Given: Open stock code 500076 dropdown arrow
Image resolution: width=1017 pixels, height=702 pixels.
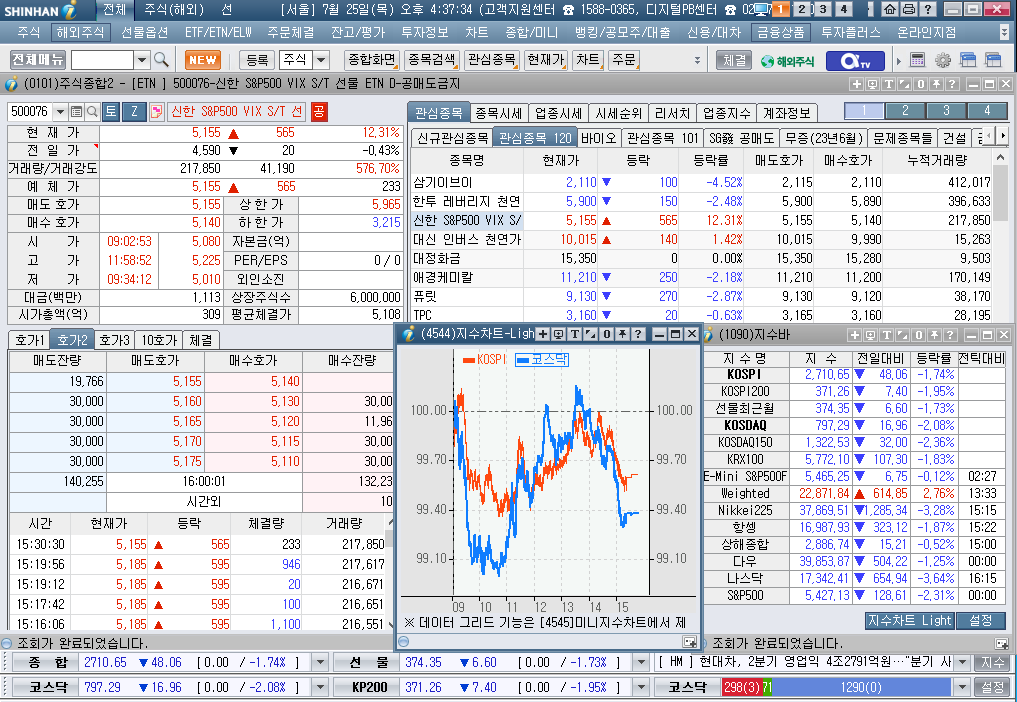Looking at the screenshot, I should pyautogui.click(x=60, y=112).
